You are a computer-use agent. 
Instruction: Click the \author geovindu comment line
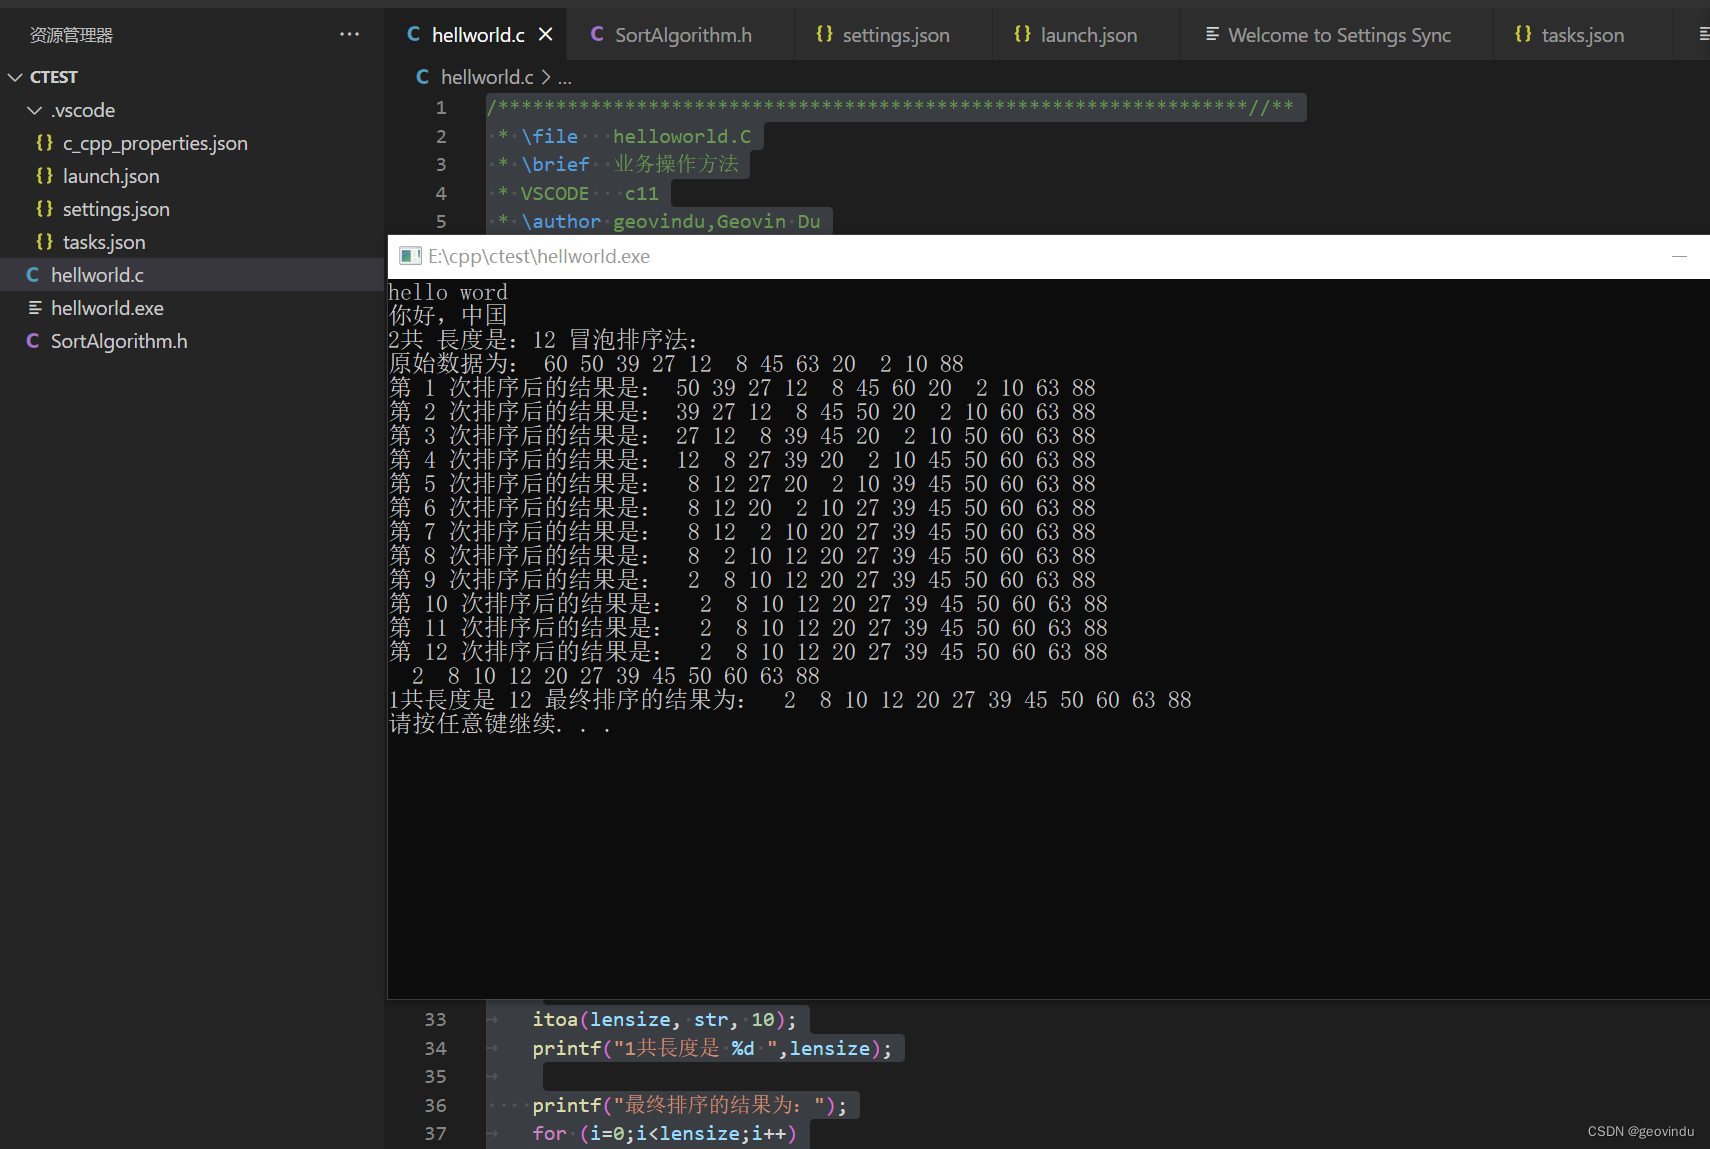click(x=659, y=221)
